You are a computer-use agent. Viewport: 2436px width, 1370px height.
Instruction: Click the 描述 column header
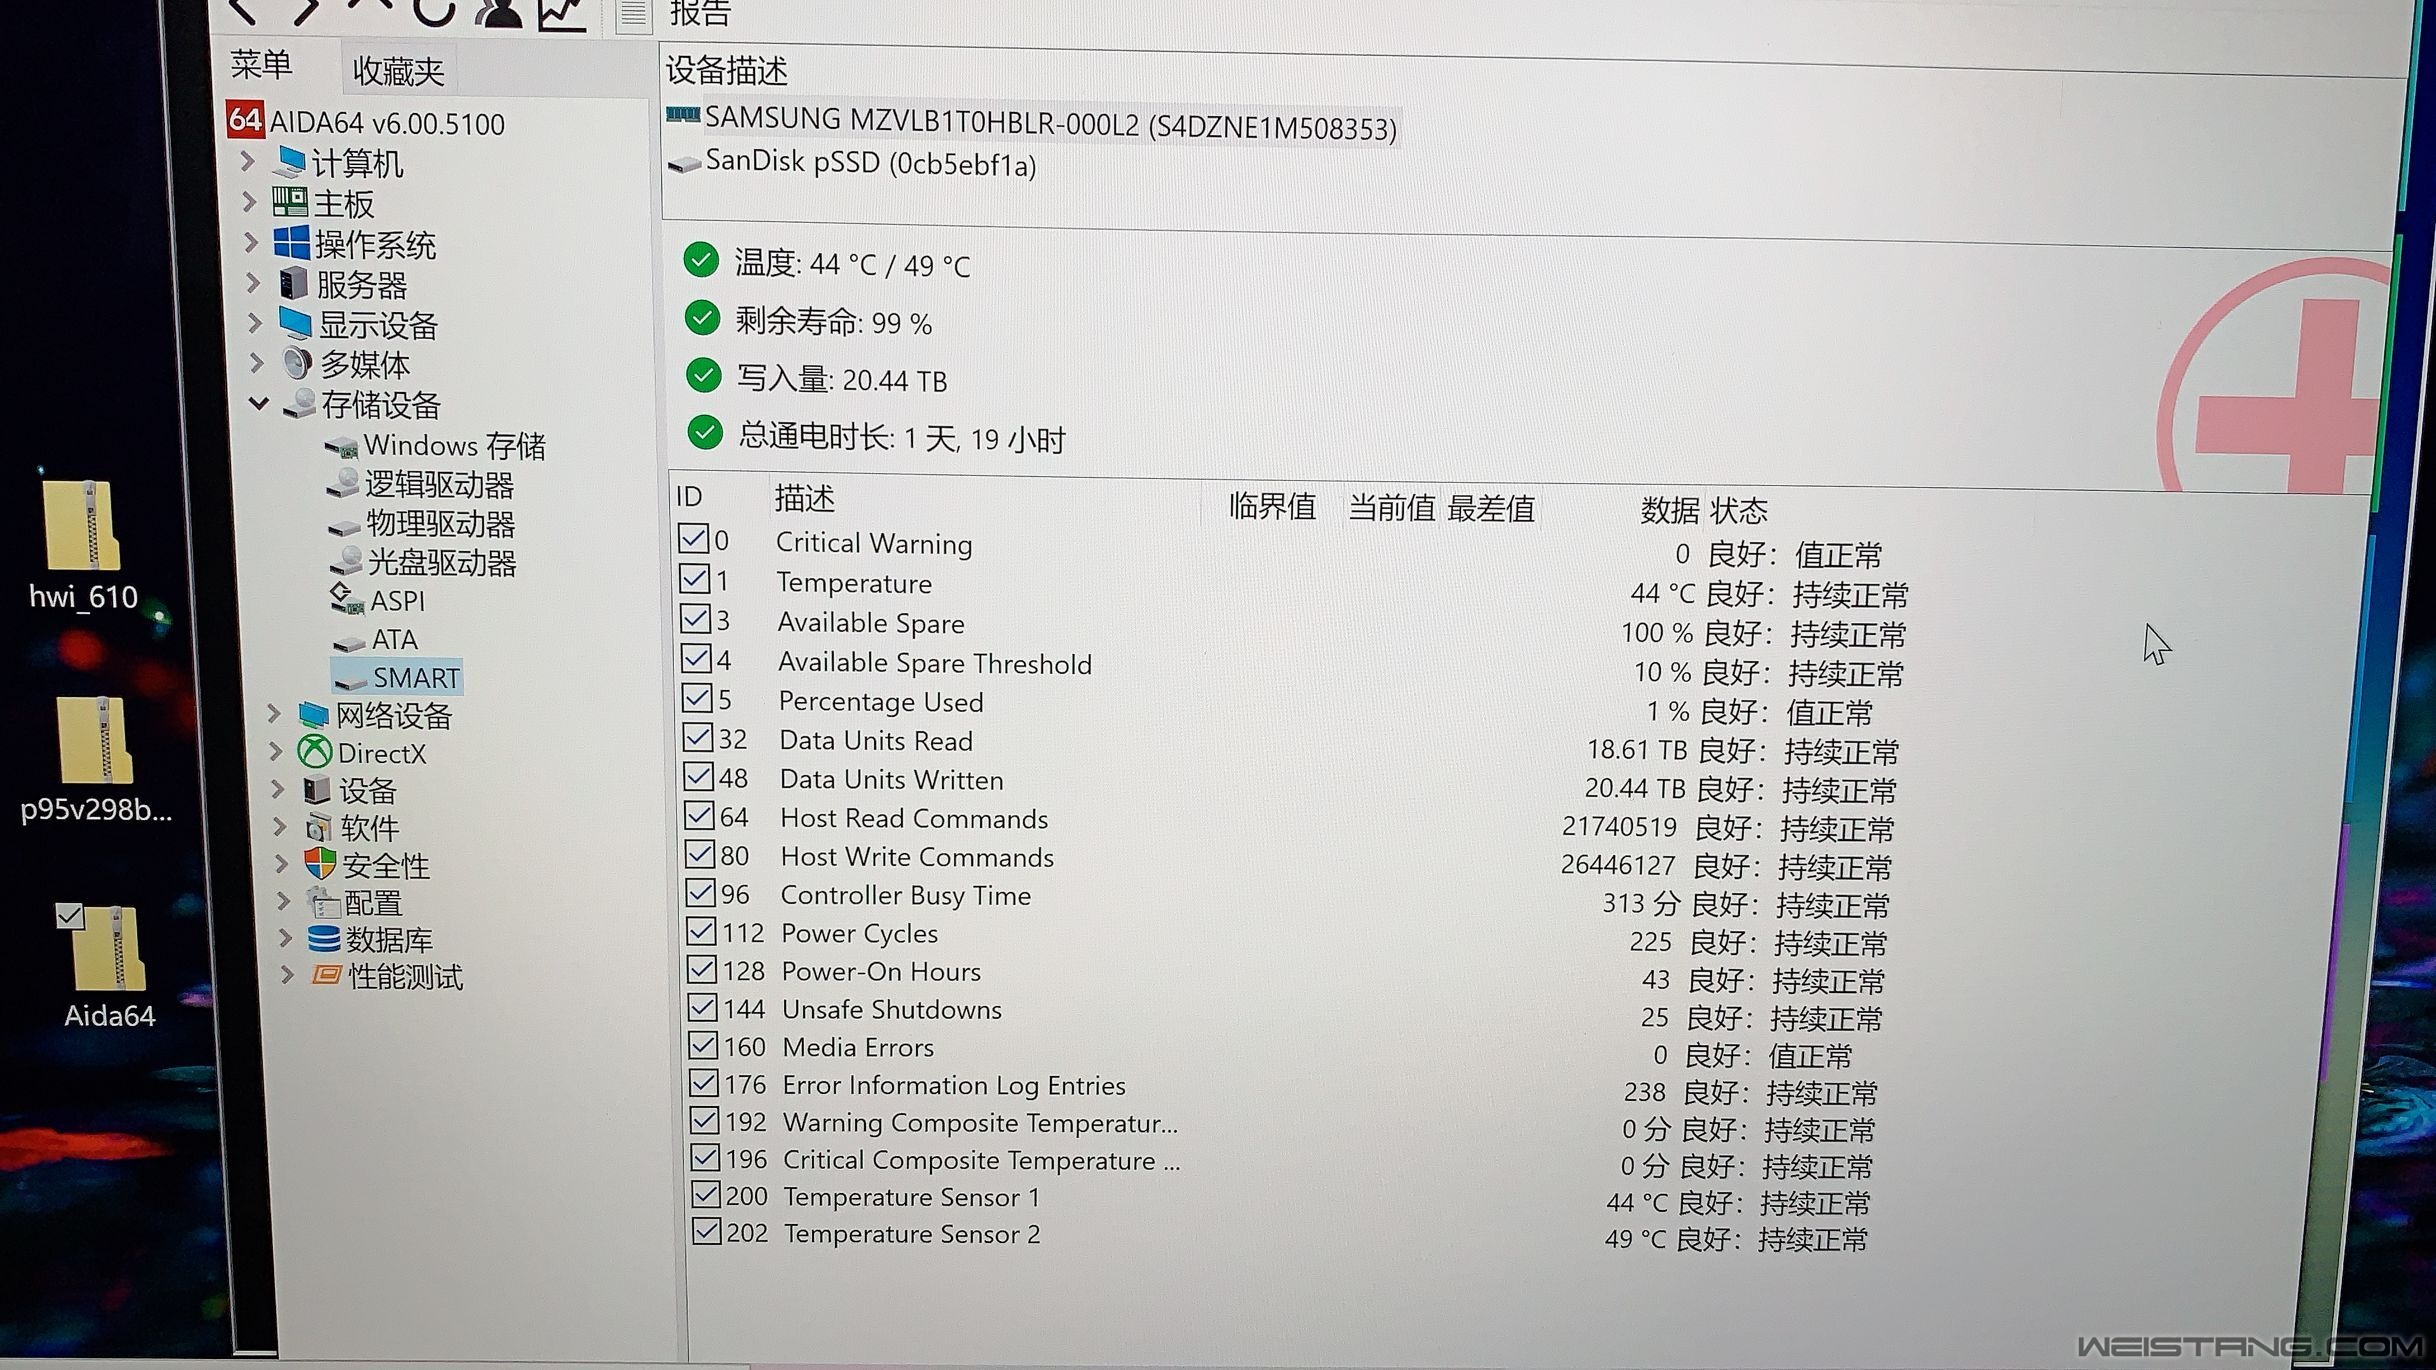804,498
